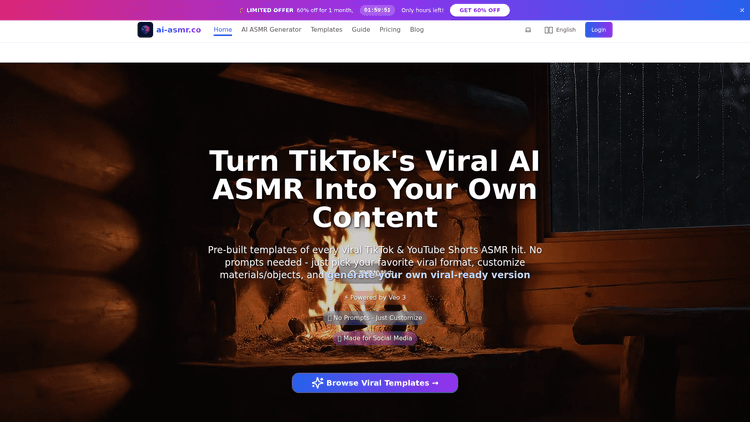Dismiss the limited offer banner
750x422 pixels.
point(742,10)
